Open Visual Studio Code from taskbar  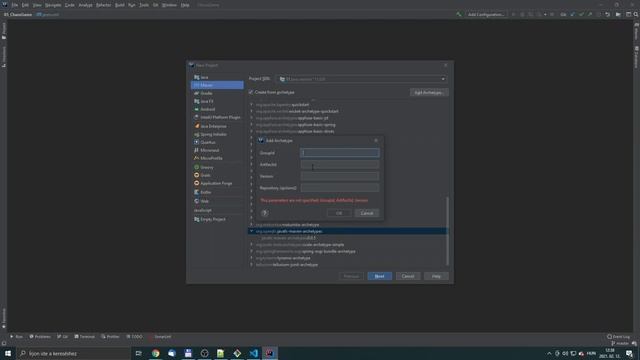(253, 353)
